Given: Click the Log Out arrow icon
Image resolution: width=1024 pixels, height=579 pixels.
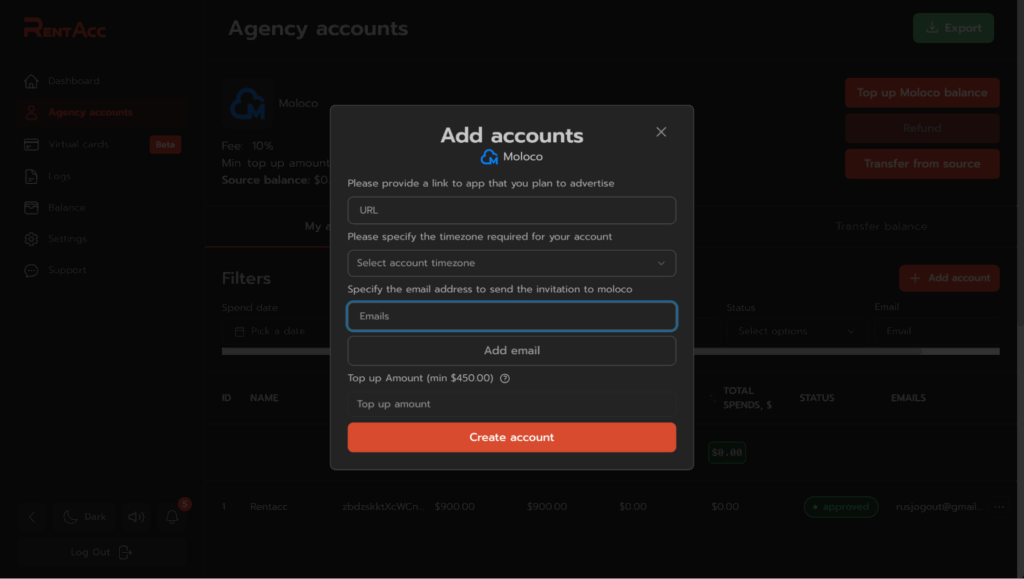Looking at the screenshot, I should 125,552.
